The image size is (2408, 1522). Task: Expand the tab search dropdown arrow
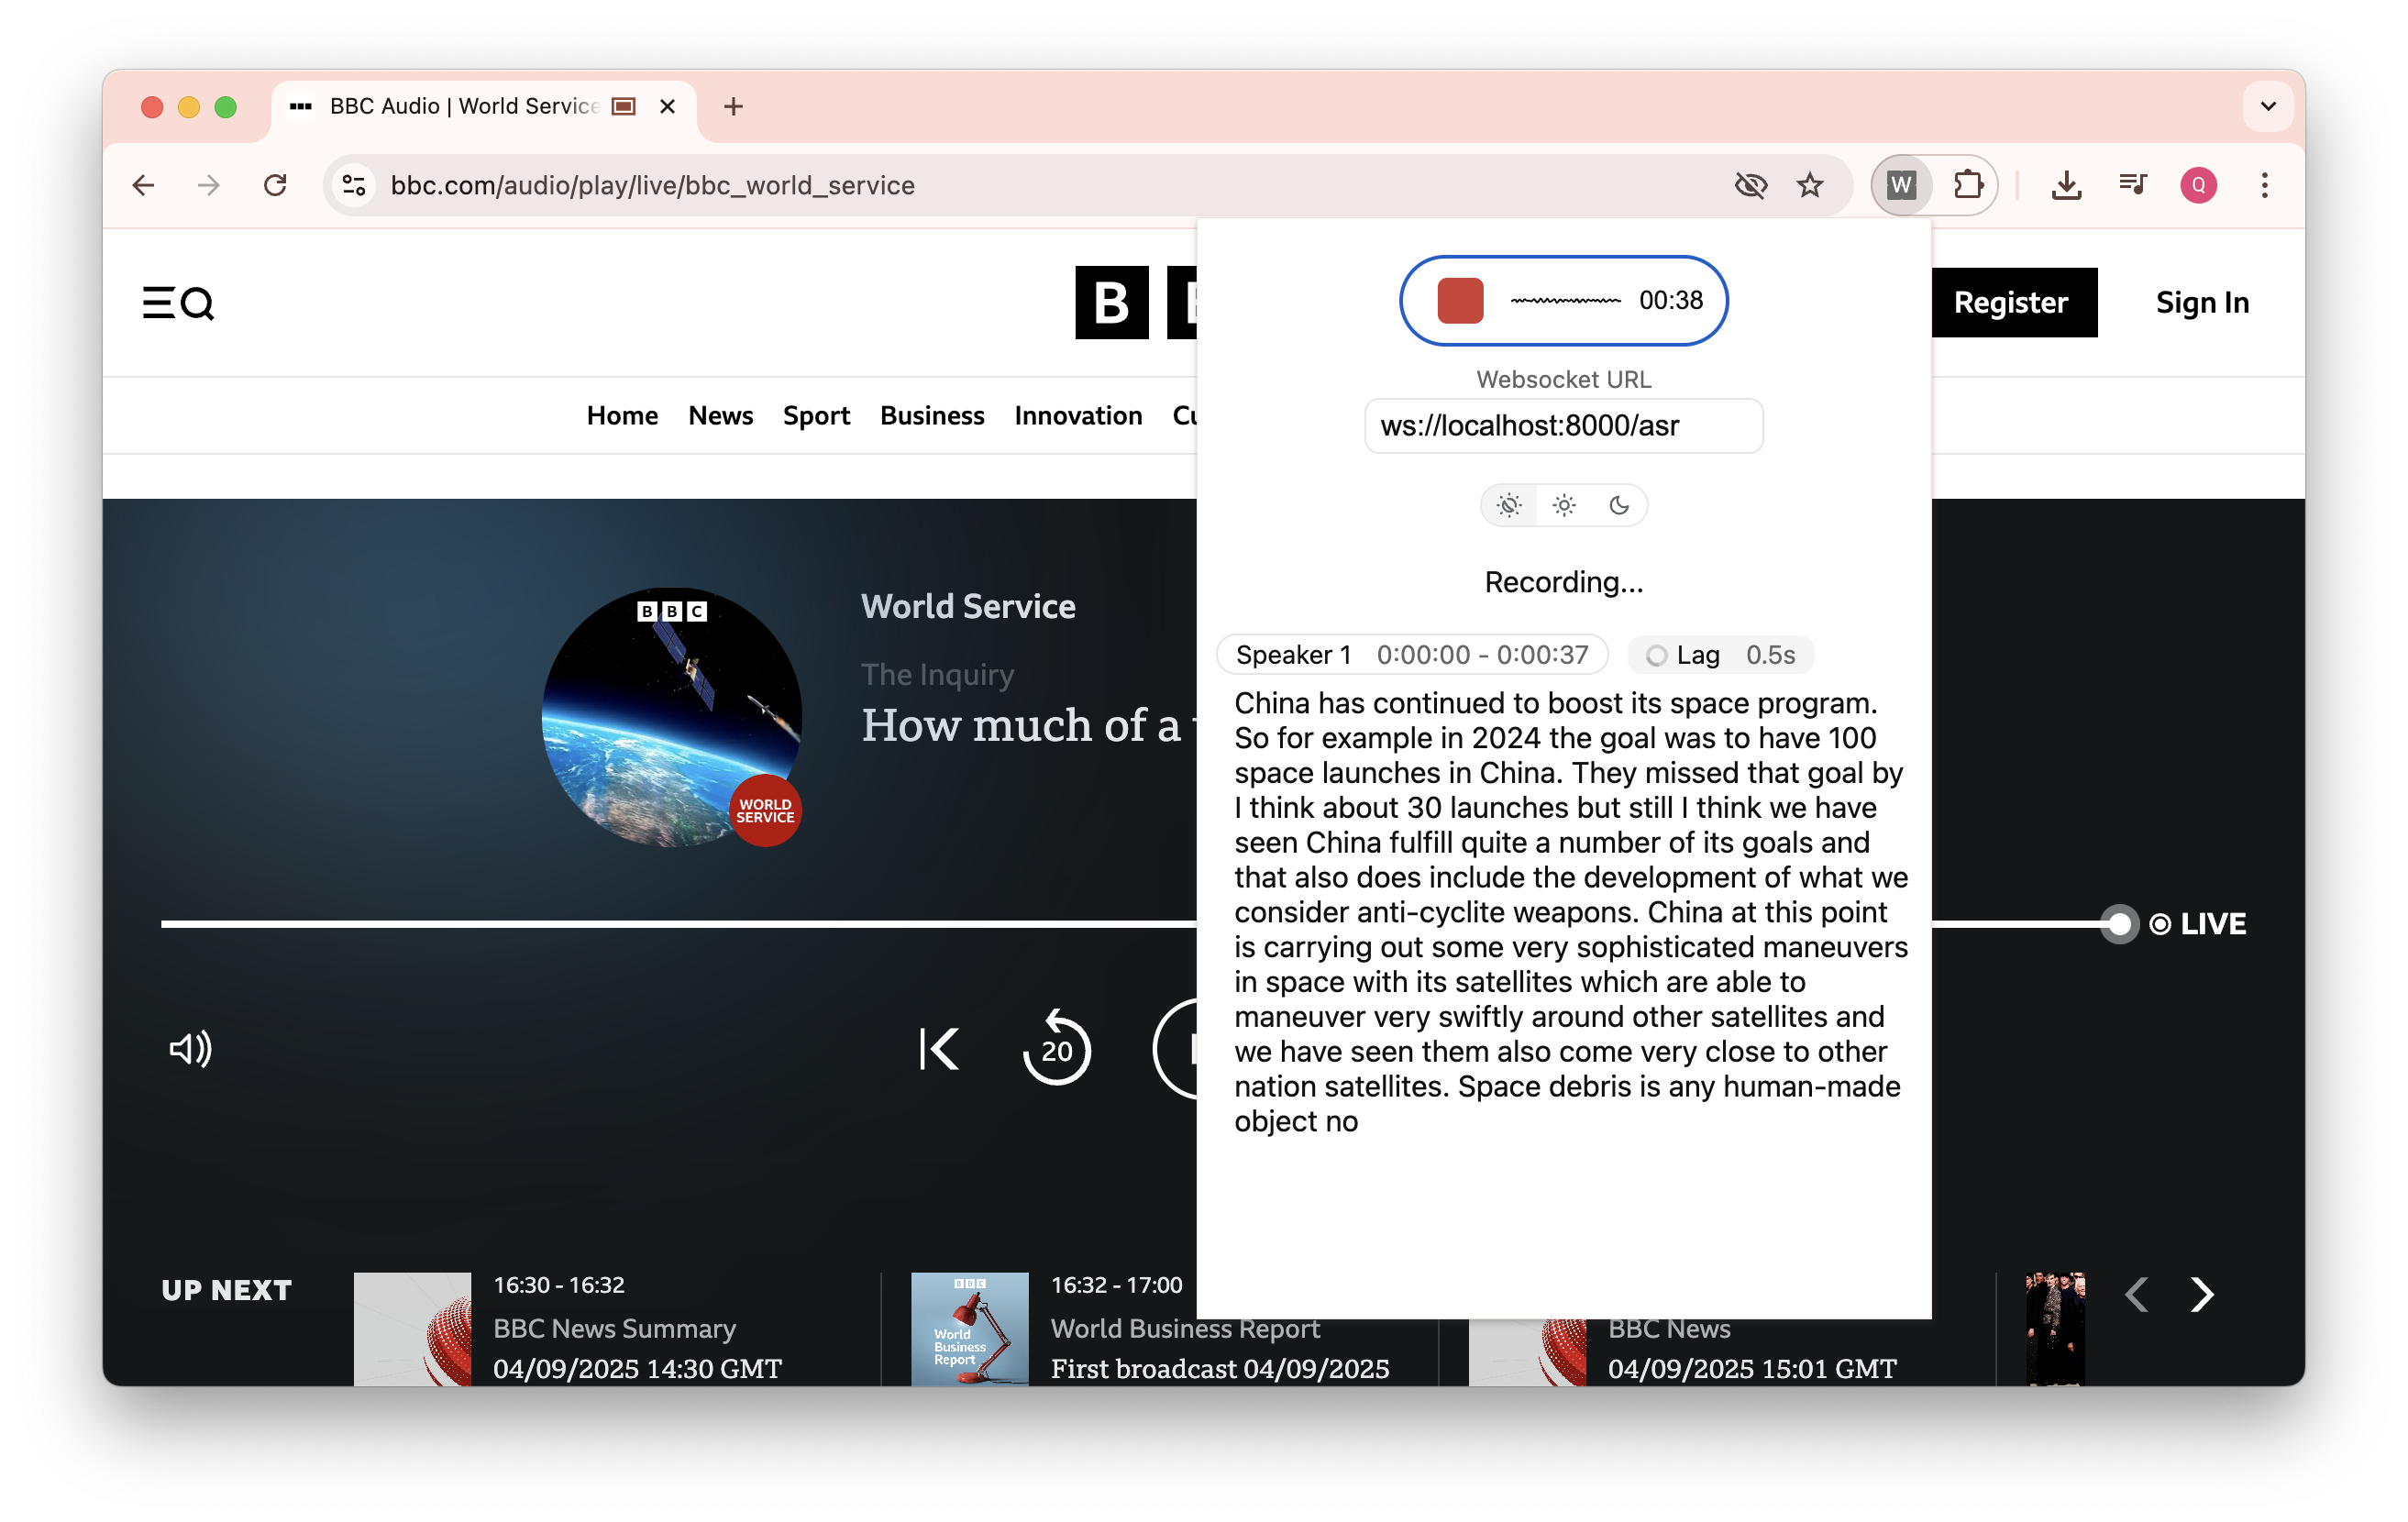2268,106
